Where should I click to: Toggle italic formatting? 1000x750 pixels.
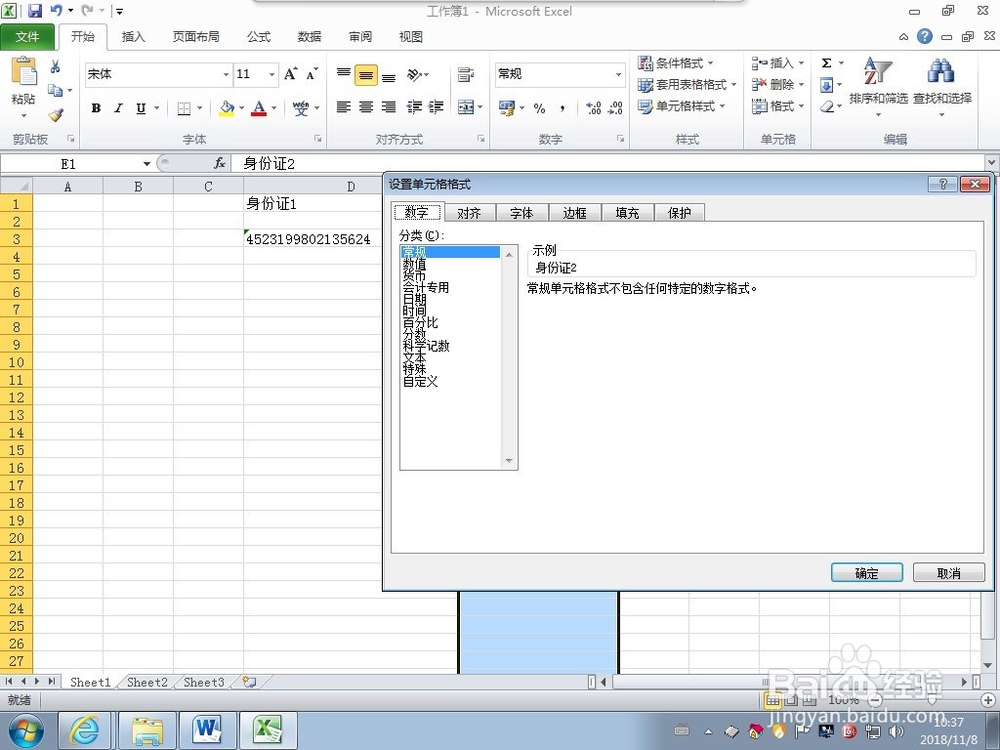[118, 108]
